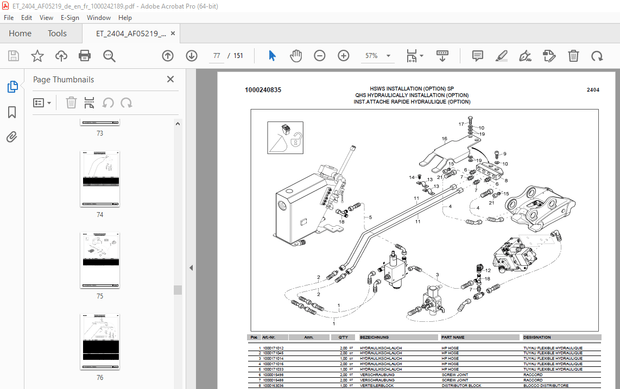Click the Stamp tool icon

[x=549, y=56]
